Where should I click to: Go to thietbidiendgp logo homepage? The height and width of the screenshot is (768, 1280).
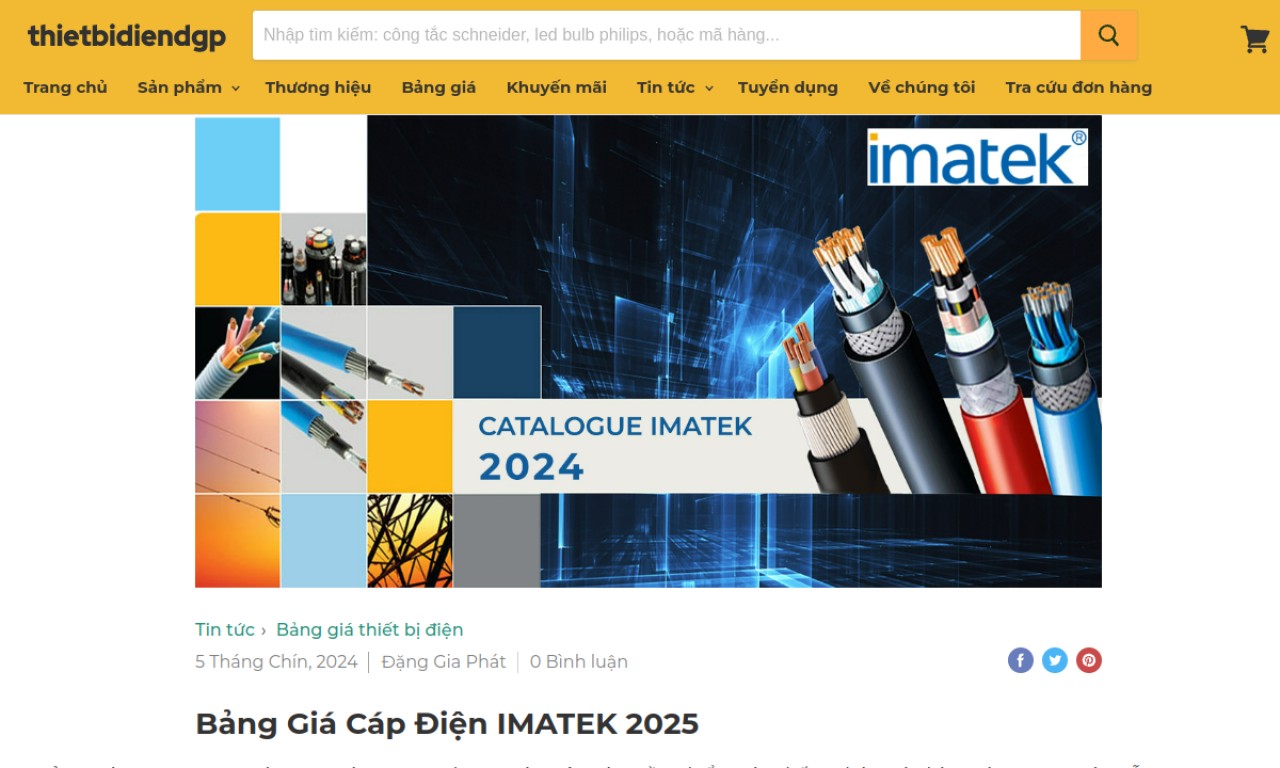click(127, 37)
